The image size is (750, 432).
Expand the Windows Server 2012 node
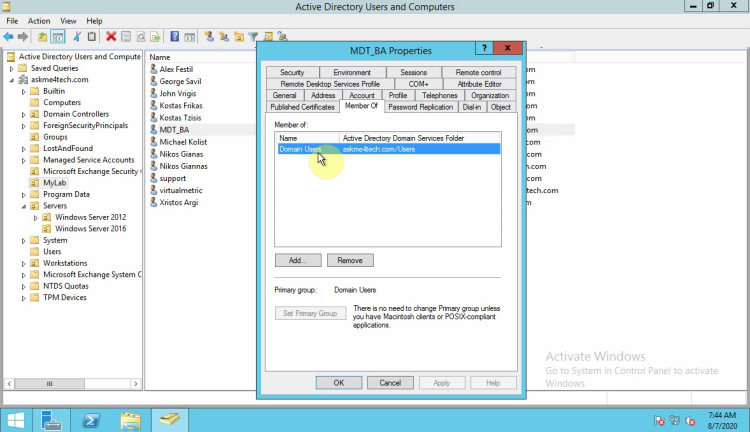click(x=35, y=217)
